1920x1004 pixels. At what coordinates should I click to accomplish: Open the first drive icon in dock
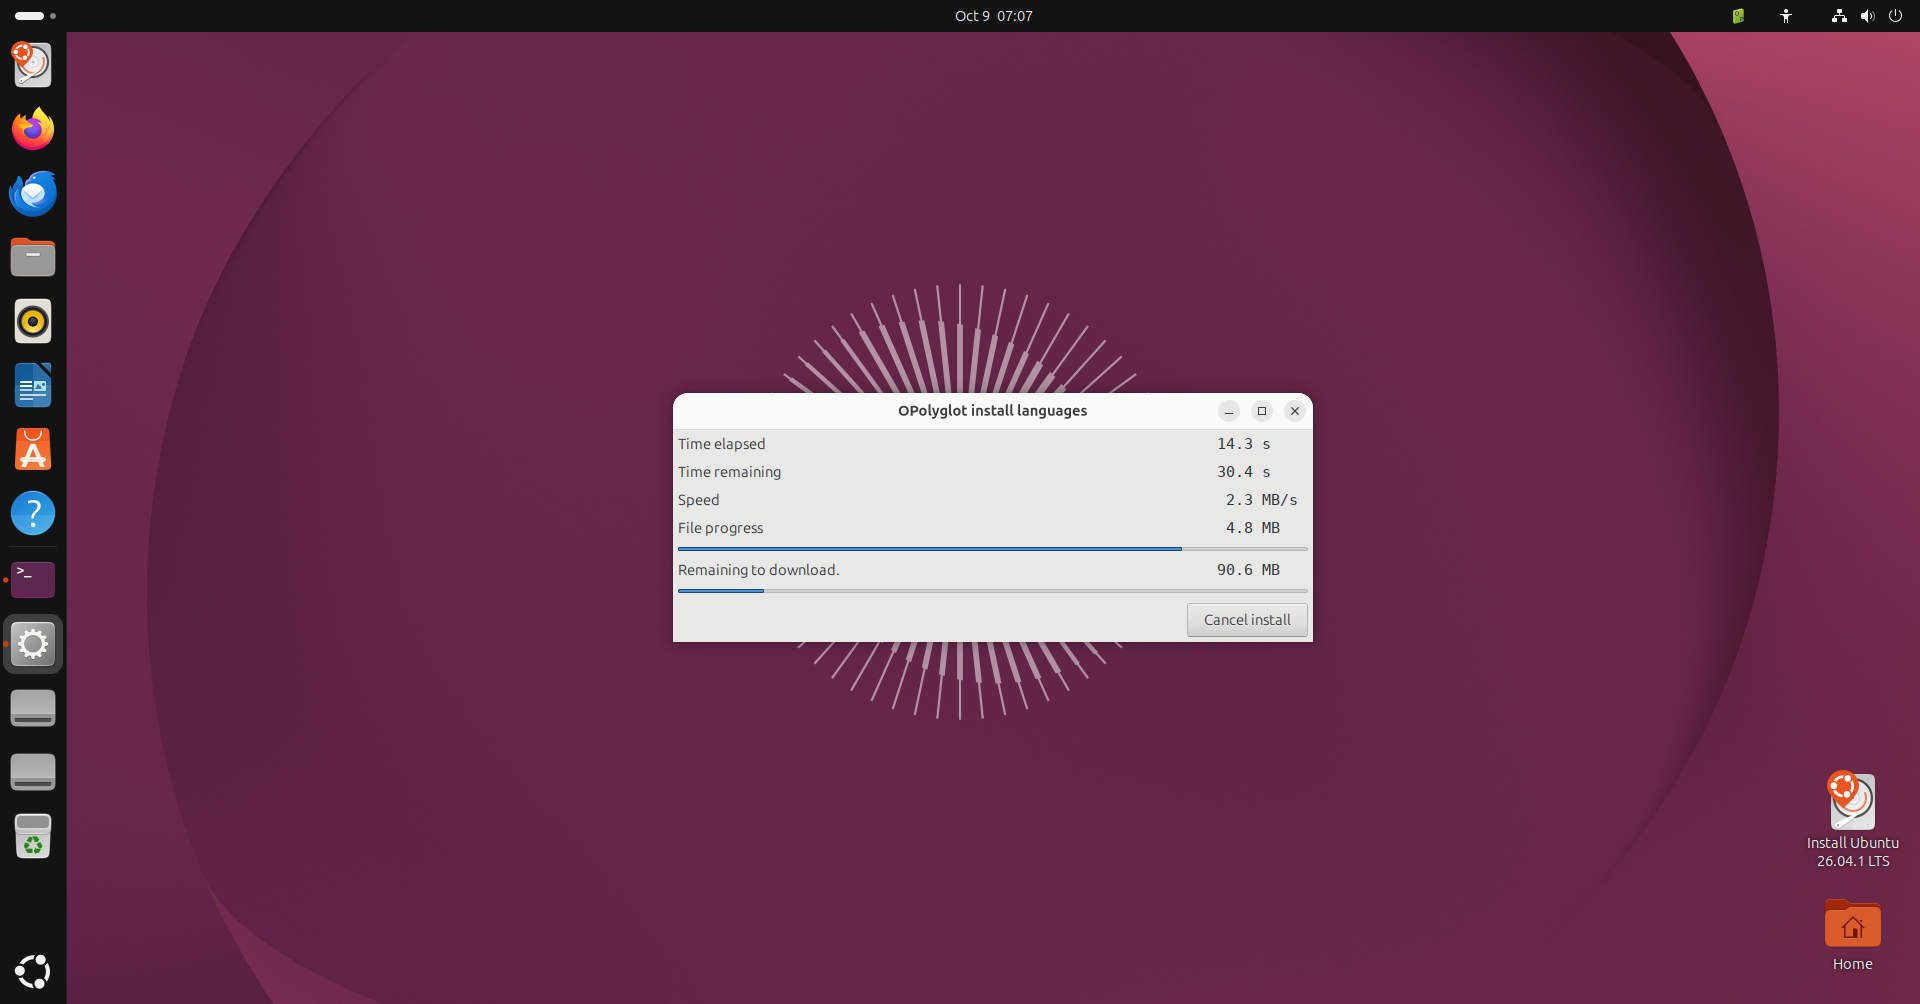tap(33, 708)
